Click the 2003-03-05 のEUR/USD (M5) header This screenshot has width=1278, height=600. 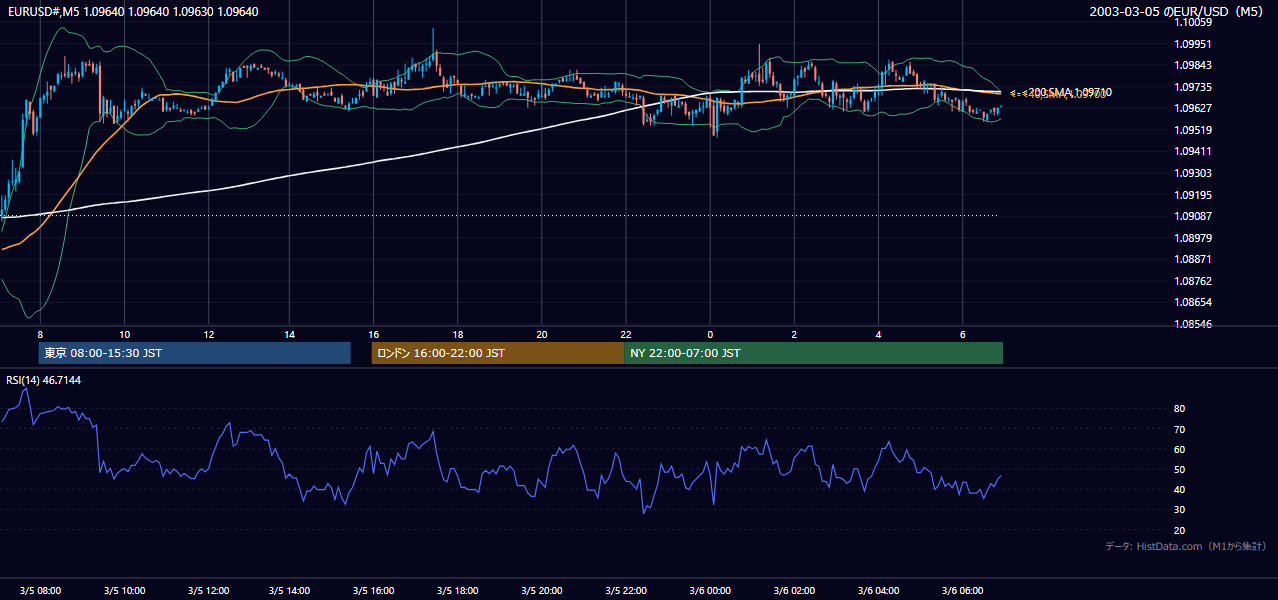pyautogui.click(x=1178, y=12)
